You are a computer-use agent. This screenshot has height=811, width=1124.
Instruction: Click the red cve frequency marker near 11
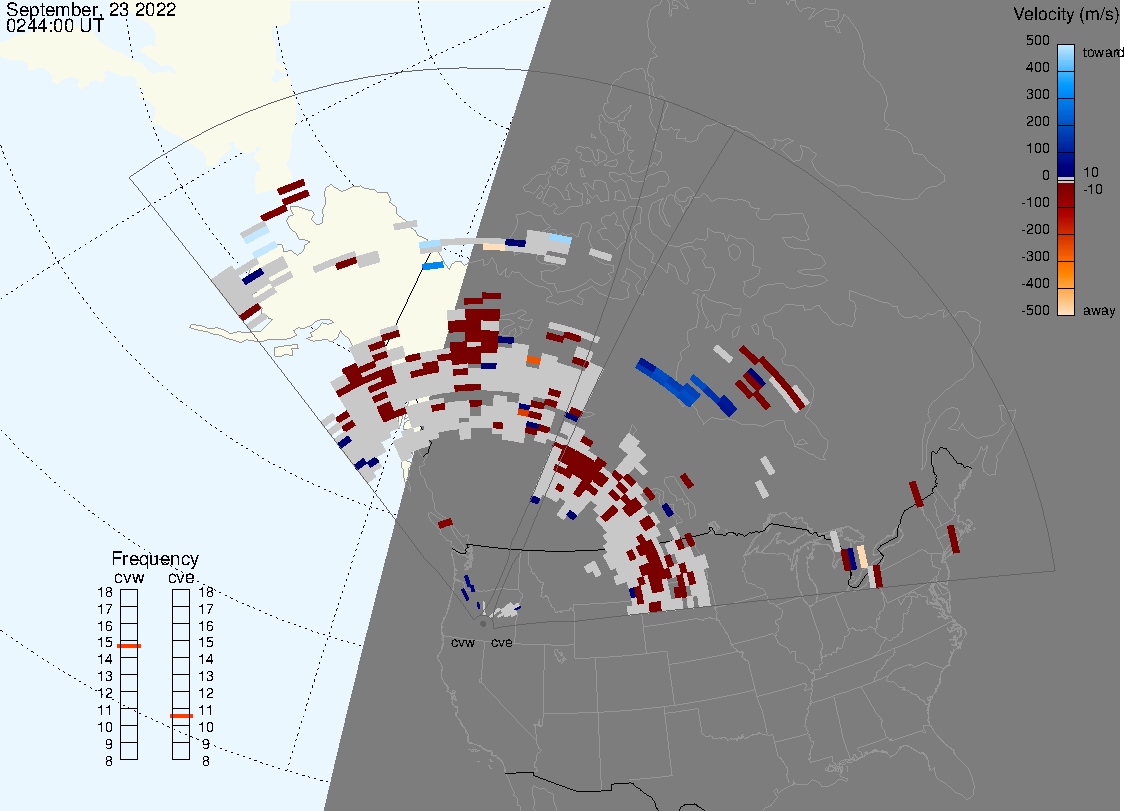(181, 716)
